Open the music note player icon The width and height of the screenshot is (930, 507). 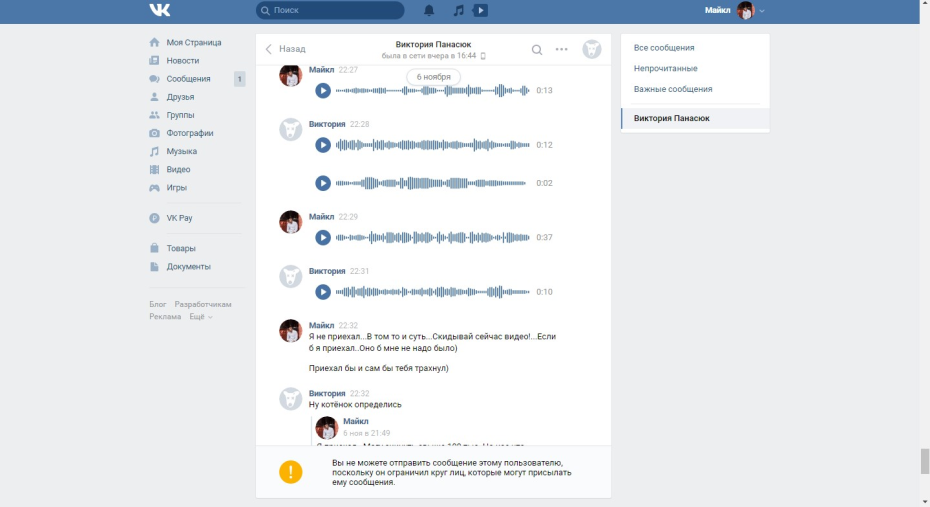(x=458, y=11)
